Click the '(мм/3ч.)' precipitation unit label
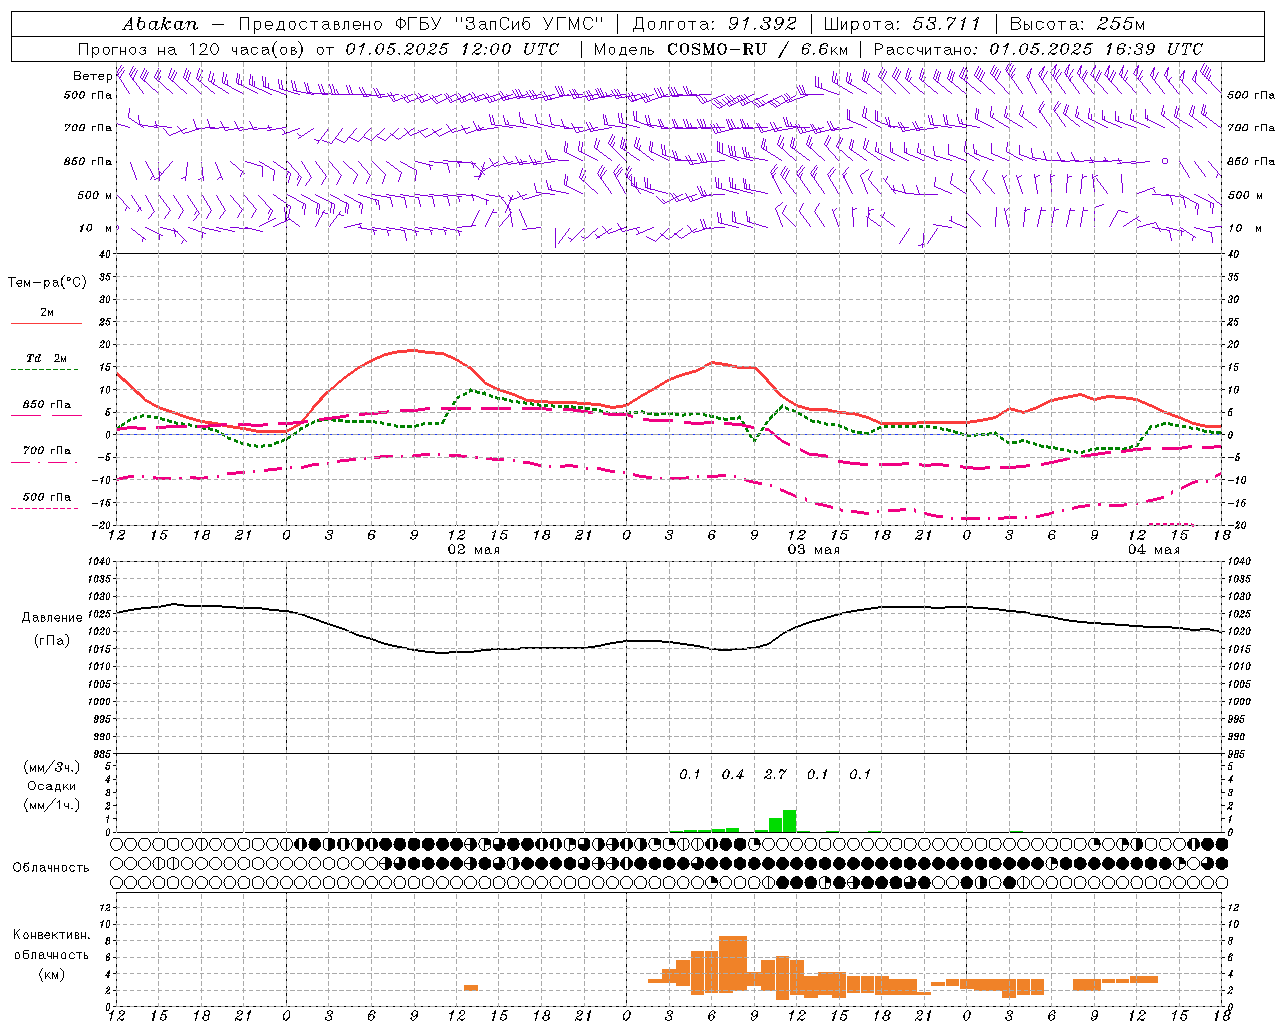The height and width of the screenshot is (1024, 1280). 52,767
